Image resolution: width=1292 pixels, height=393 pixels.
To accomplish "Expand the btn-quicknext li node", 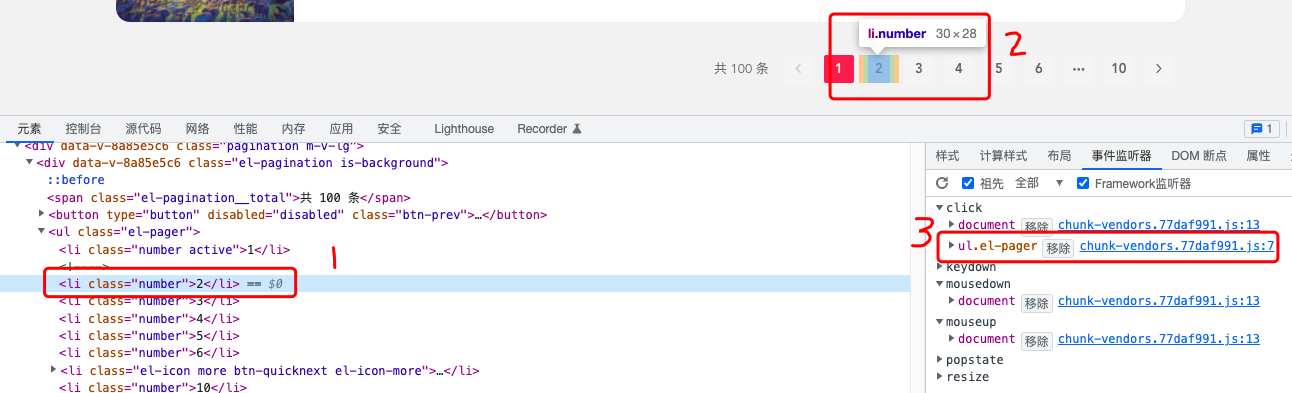I will point(54,370).
